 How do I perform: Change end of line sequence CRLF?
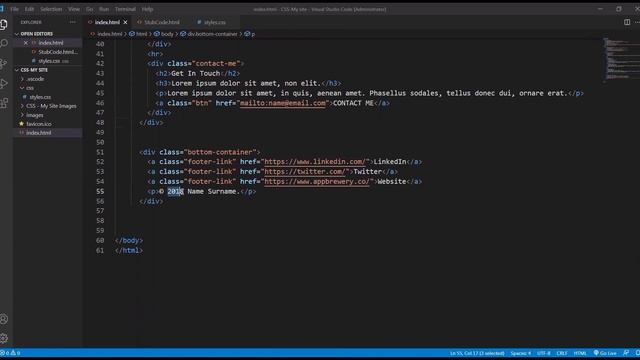coord(562,353)
